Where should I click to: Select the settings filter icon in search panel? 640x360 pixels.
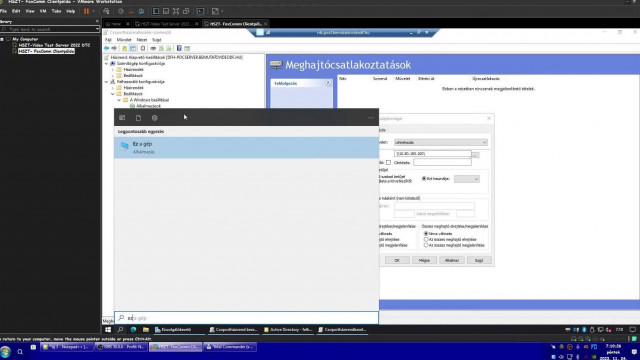[x=154, y=118]
